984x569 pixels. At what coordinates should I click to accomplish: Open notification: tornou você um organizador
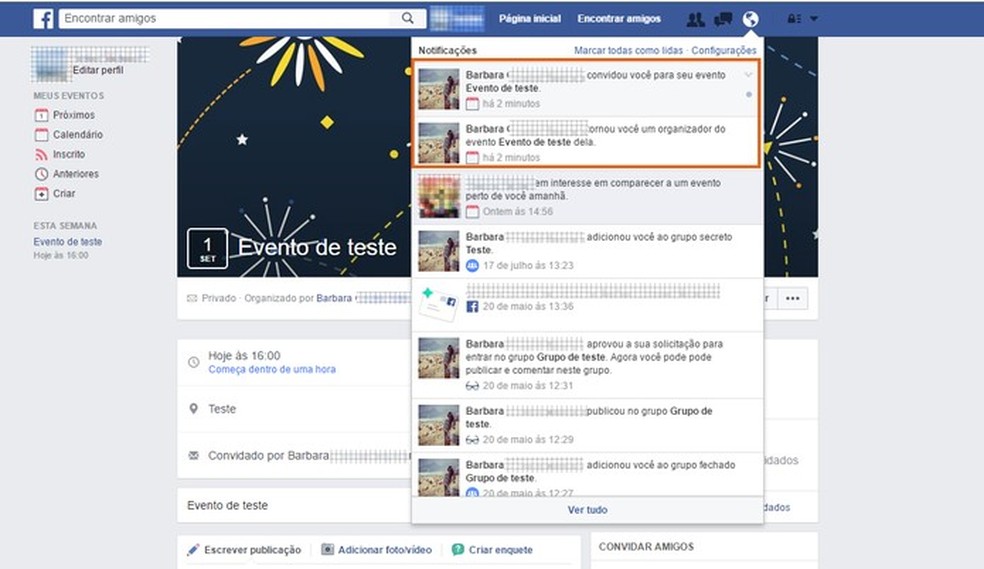tap(586, 142)
